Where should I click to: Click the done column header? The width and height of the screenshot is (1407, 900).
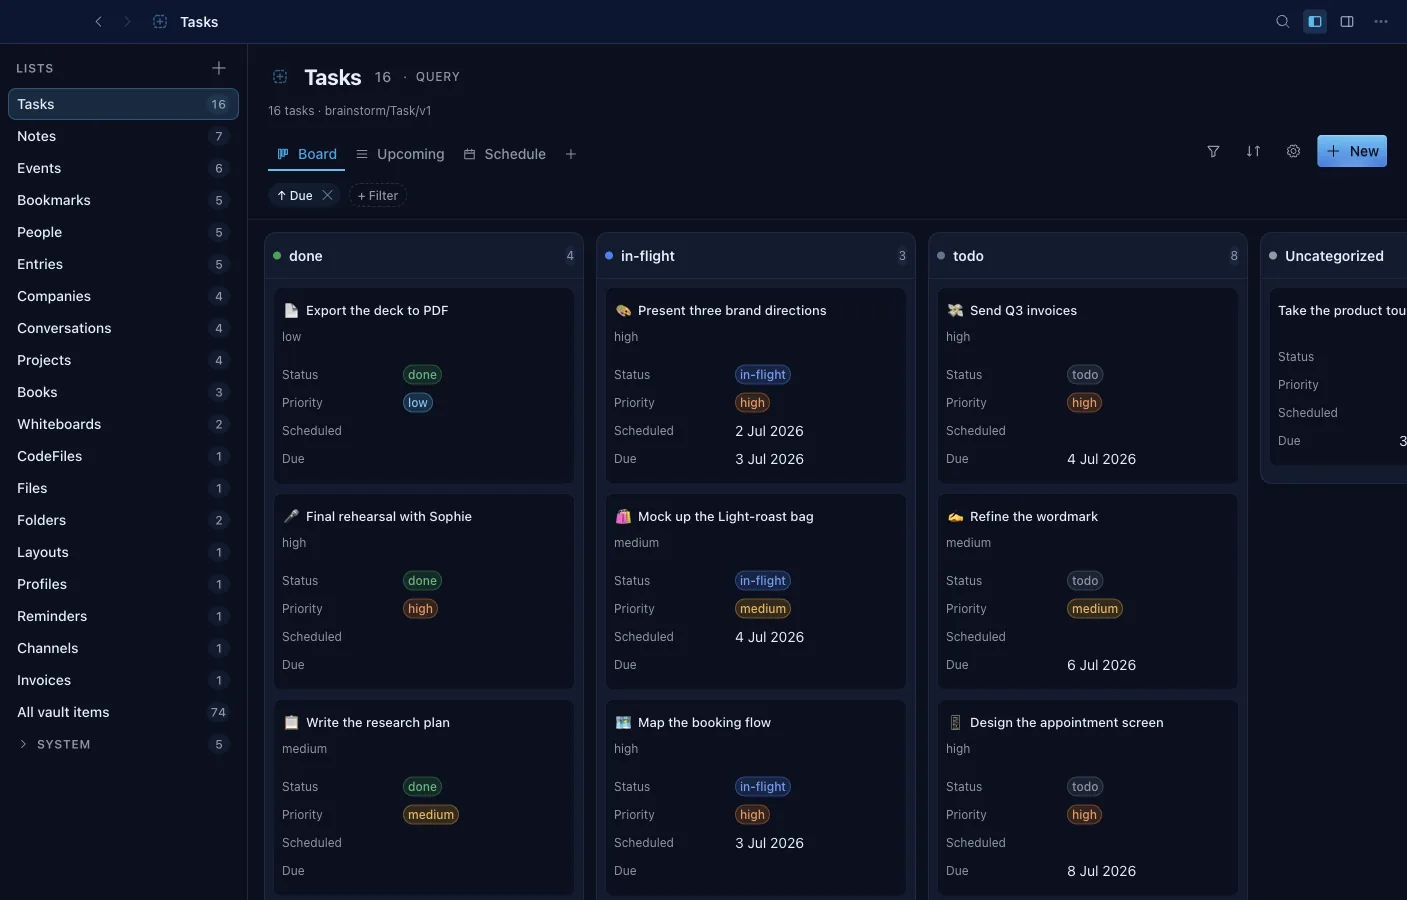click(x=424, y=256)
